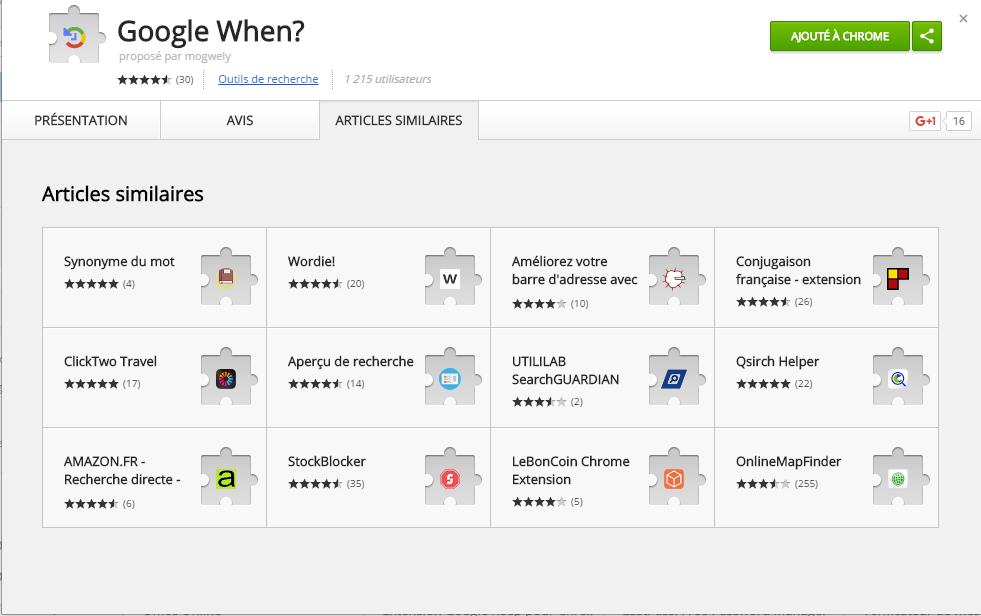Click the AJOUTÉ À CHROME button
The height and width of the screenshot is (616, 981).
(x=839, y=36)
